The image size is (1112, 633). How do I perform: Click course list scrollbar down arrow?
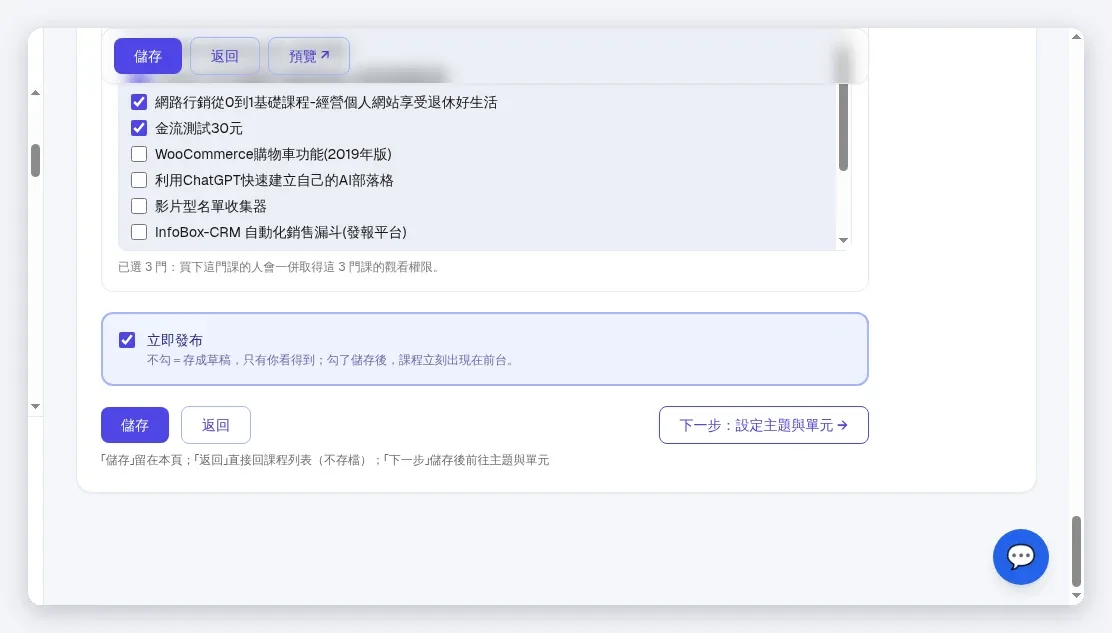coord(843,240)
